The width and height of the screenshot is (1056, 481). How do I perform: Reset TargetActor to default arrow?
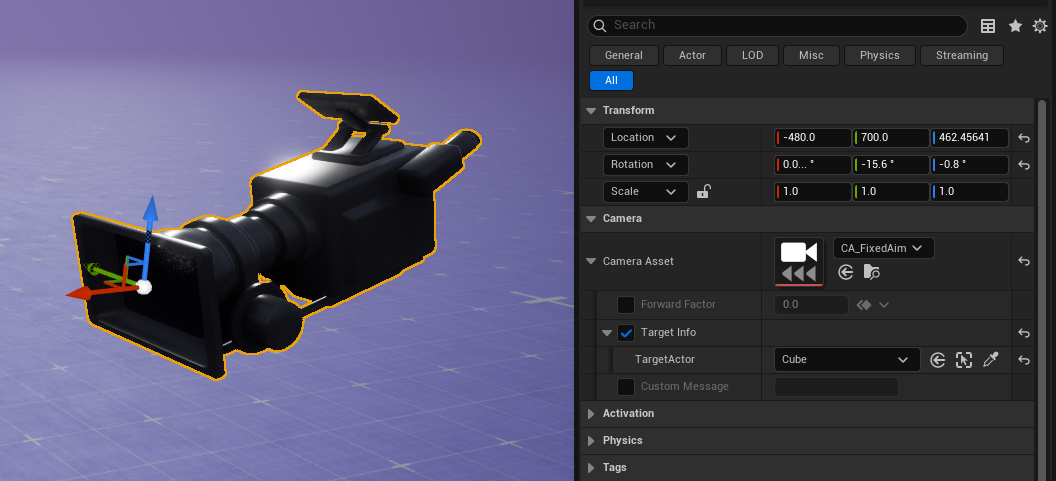(x=1024, y=360)
